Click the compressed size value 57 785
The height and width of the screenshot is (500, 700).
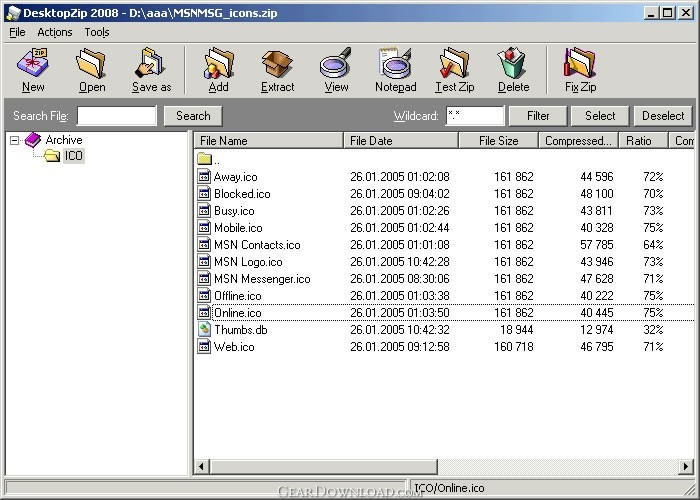pyautogui.click(x=597, y=245)
